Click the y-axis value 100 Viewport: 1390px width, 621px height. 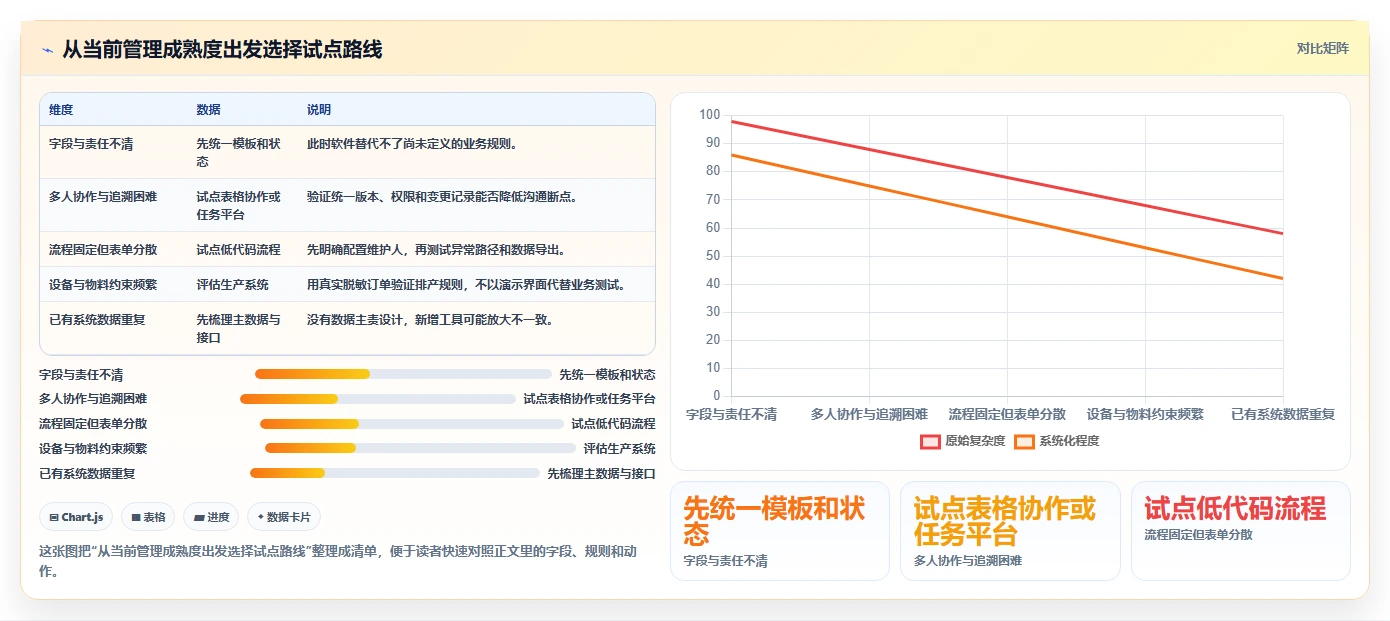point(709,115)
